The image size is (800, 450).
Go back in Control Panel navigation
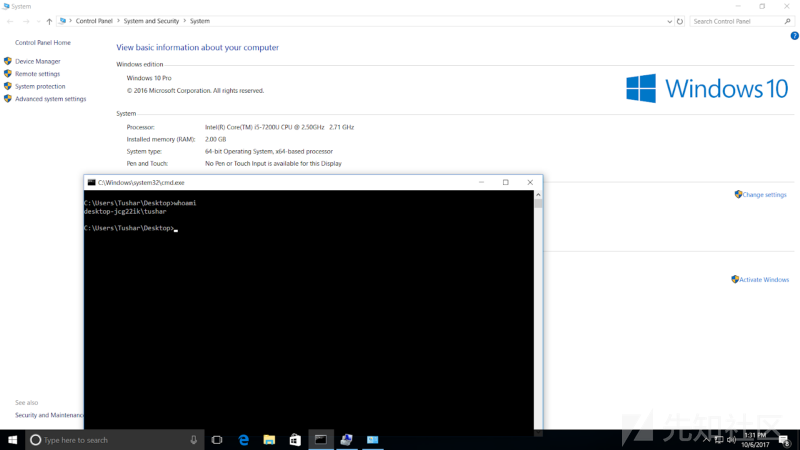(10, 21)
